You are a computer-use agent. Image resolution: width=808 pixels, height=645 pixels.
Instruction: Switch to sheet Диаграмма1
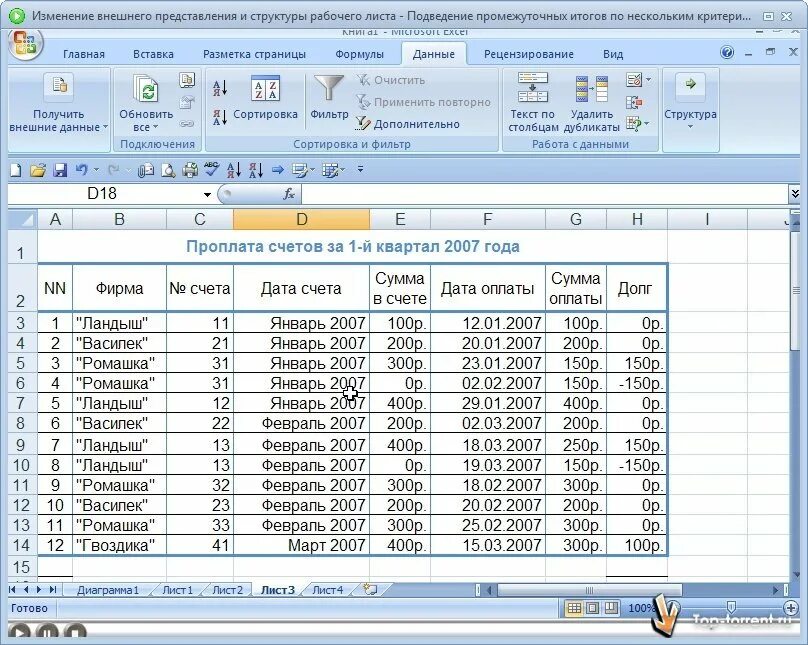[108, 590]
